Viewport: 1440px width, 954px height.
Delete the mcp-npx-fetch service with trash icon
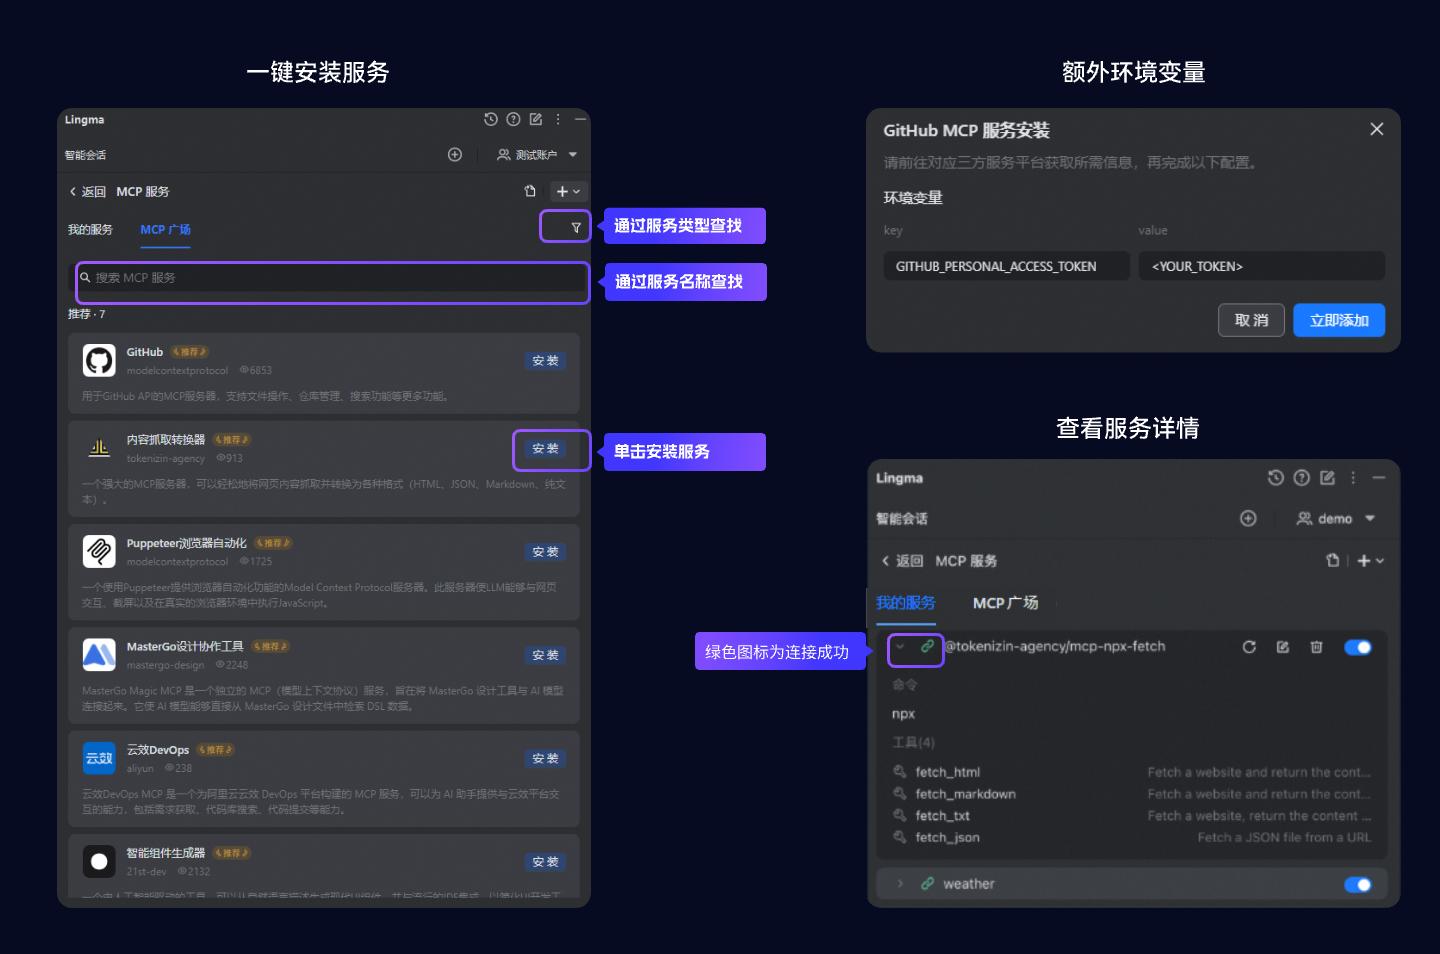click(1316, 647)
